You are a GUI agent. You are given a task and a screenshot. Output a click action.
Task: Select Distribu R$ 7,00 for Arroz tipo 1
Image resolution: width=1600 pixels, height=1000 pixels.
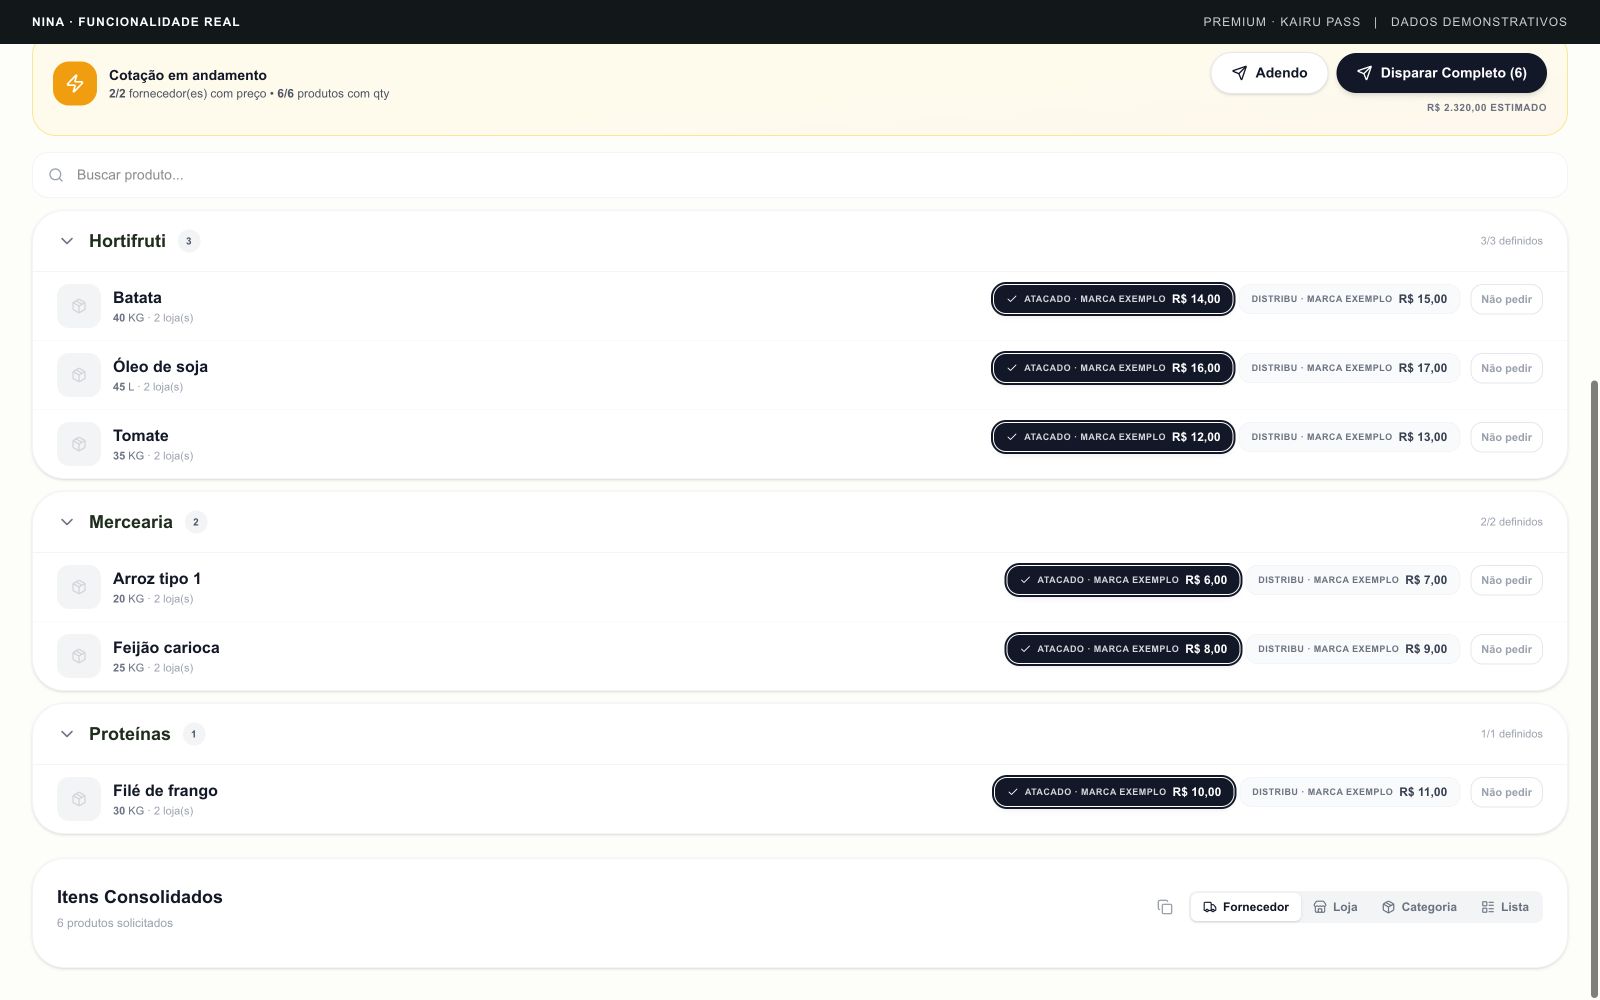click(x=1353, y=580)
